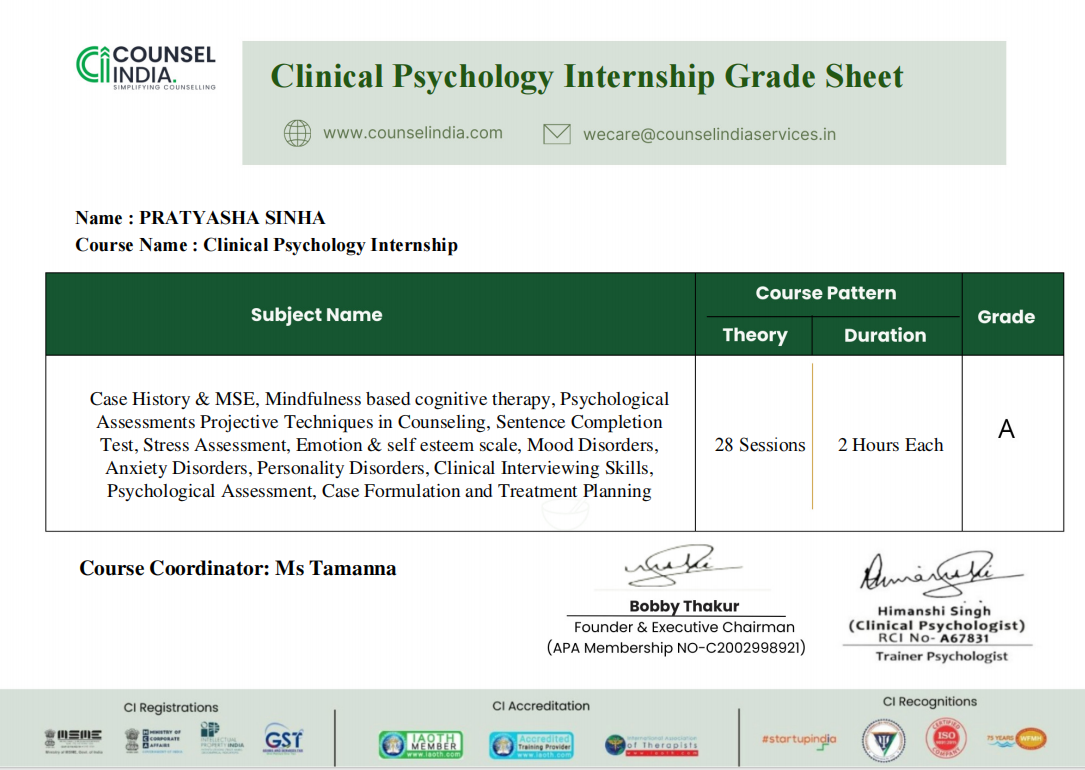This screenshot has height=770, width=1085.
Task: Click the IAOTH Member badge
Action: 420,745
